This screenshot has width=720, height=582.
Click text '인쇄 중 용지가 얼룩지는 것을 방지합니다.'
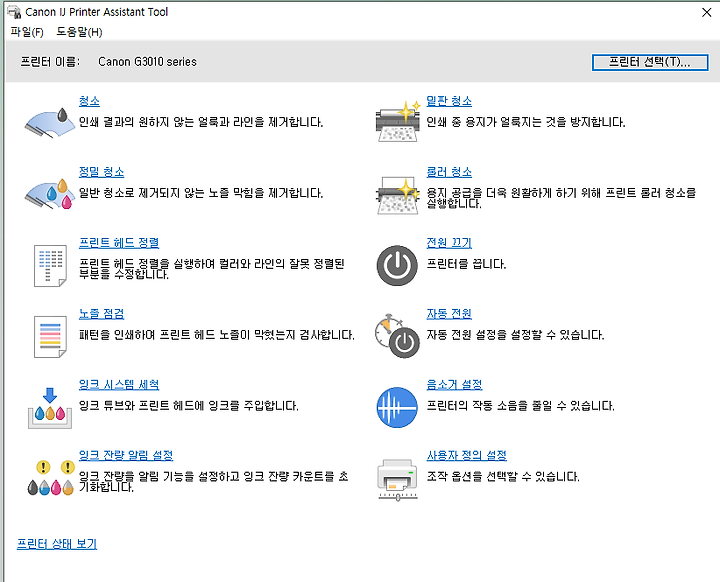click(x=526, y=122)
